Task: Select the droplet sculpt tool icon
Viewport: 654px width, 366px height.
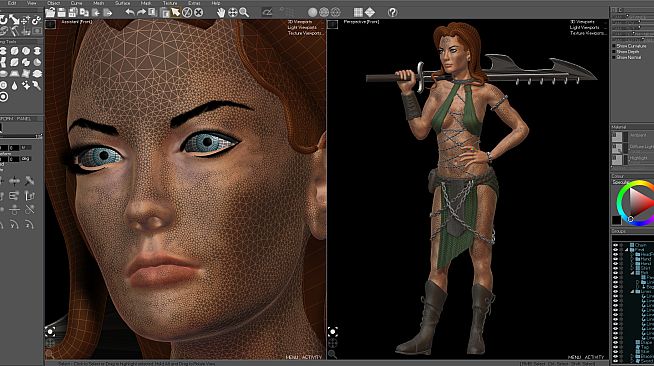Action: (x=15, y=85)
